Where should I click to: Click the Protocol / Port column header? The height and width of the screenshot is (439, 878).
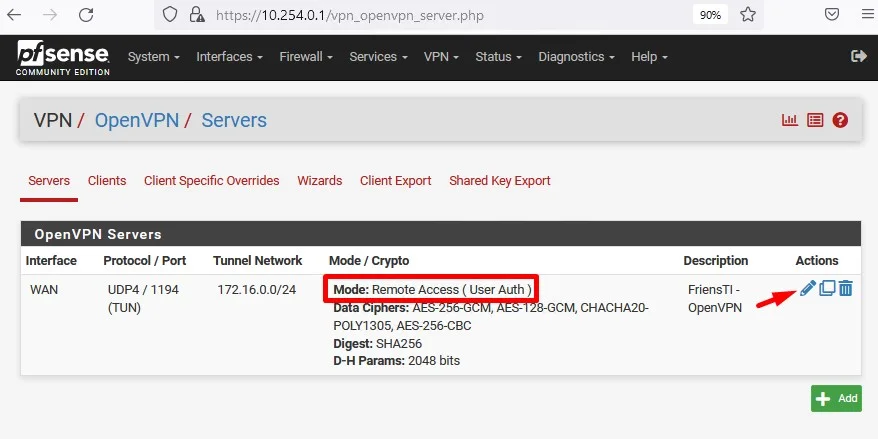(144, 260)
